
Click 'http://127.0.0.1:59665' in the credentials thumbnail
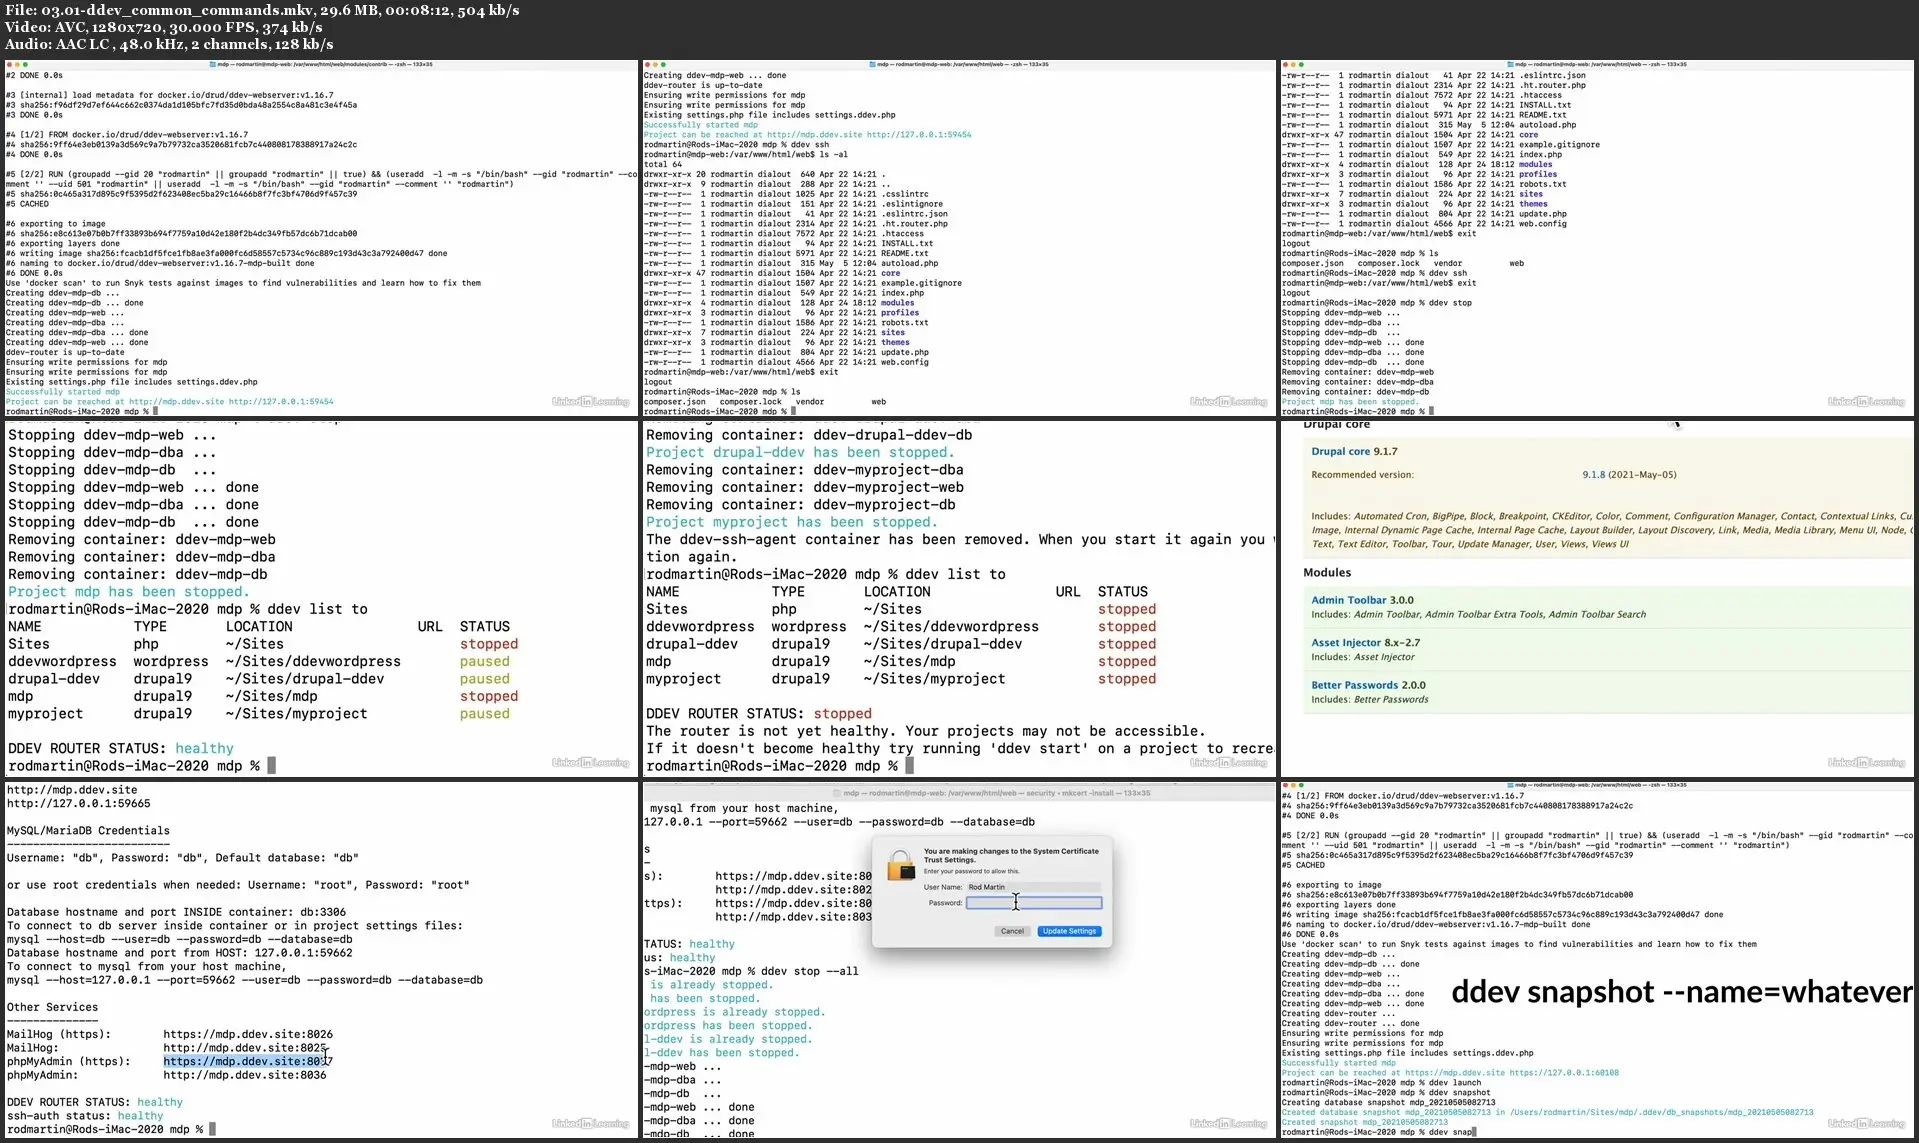point(79,804)
